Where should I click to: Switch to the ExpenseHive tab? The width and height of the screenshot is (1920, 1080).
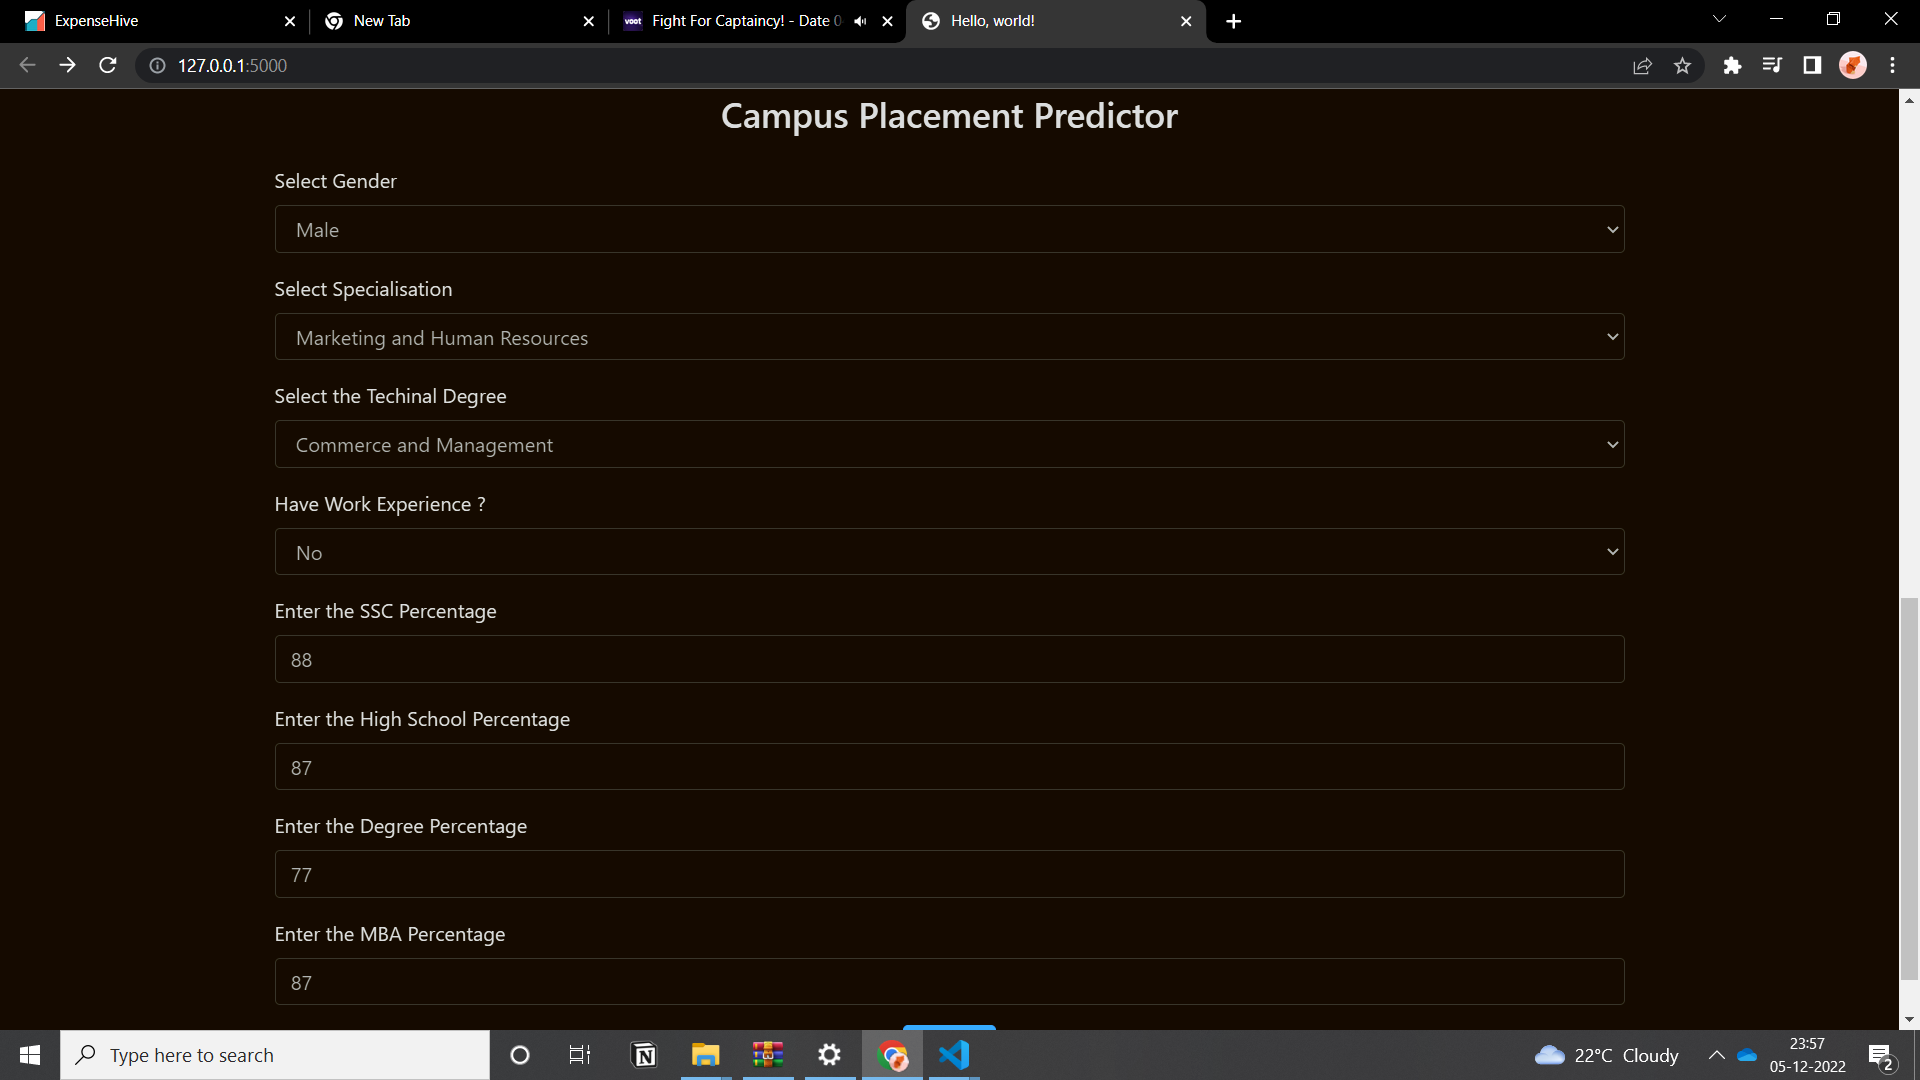150,20
